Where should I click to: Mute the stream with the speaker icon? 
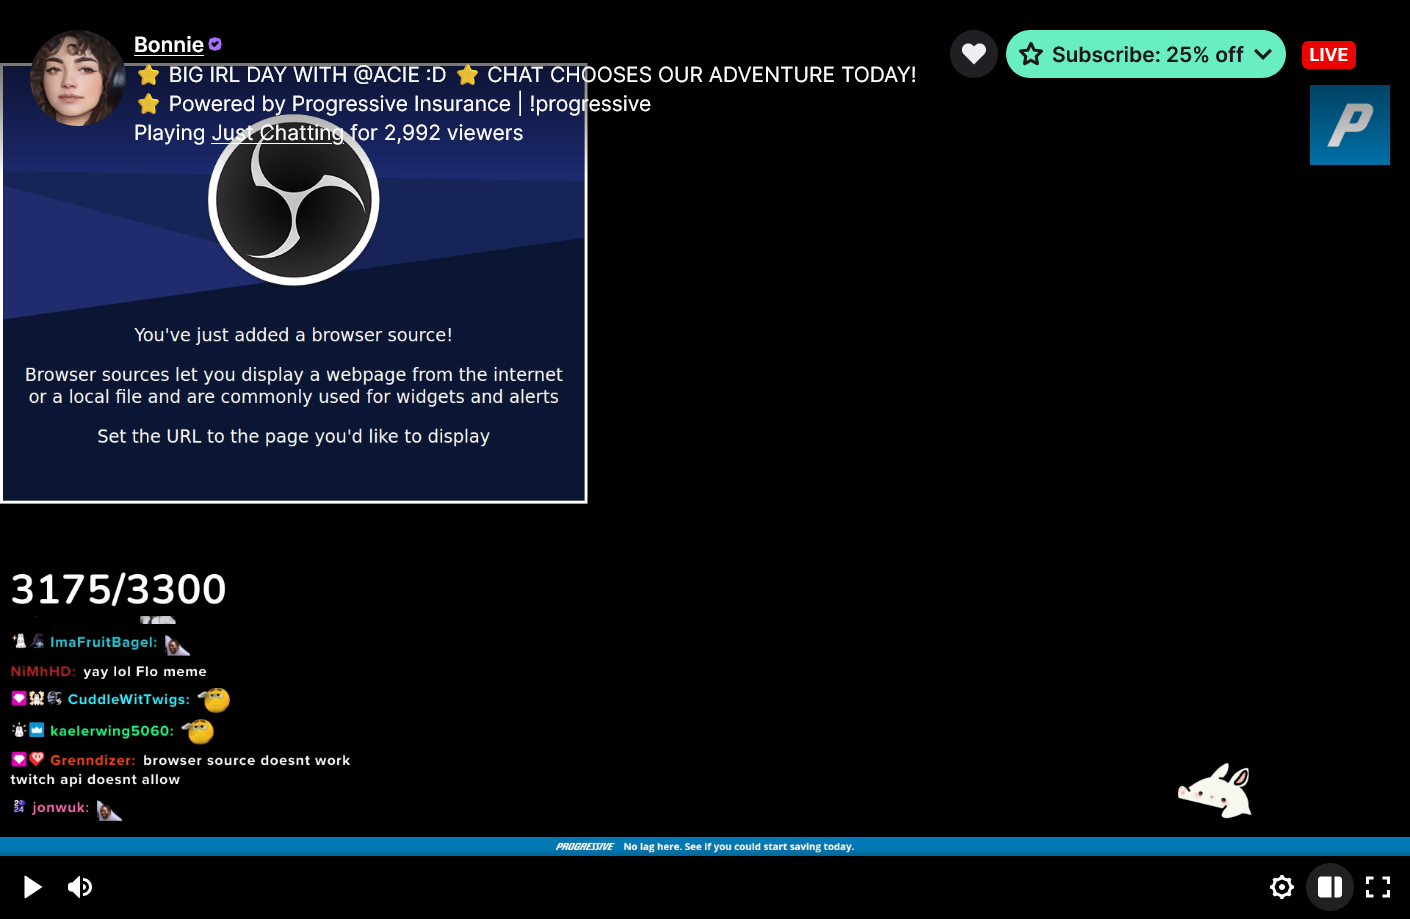(80, 887)
